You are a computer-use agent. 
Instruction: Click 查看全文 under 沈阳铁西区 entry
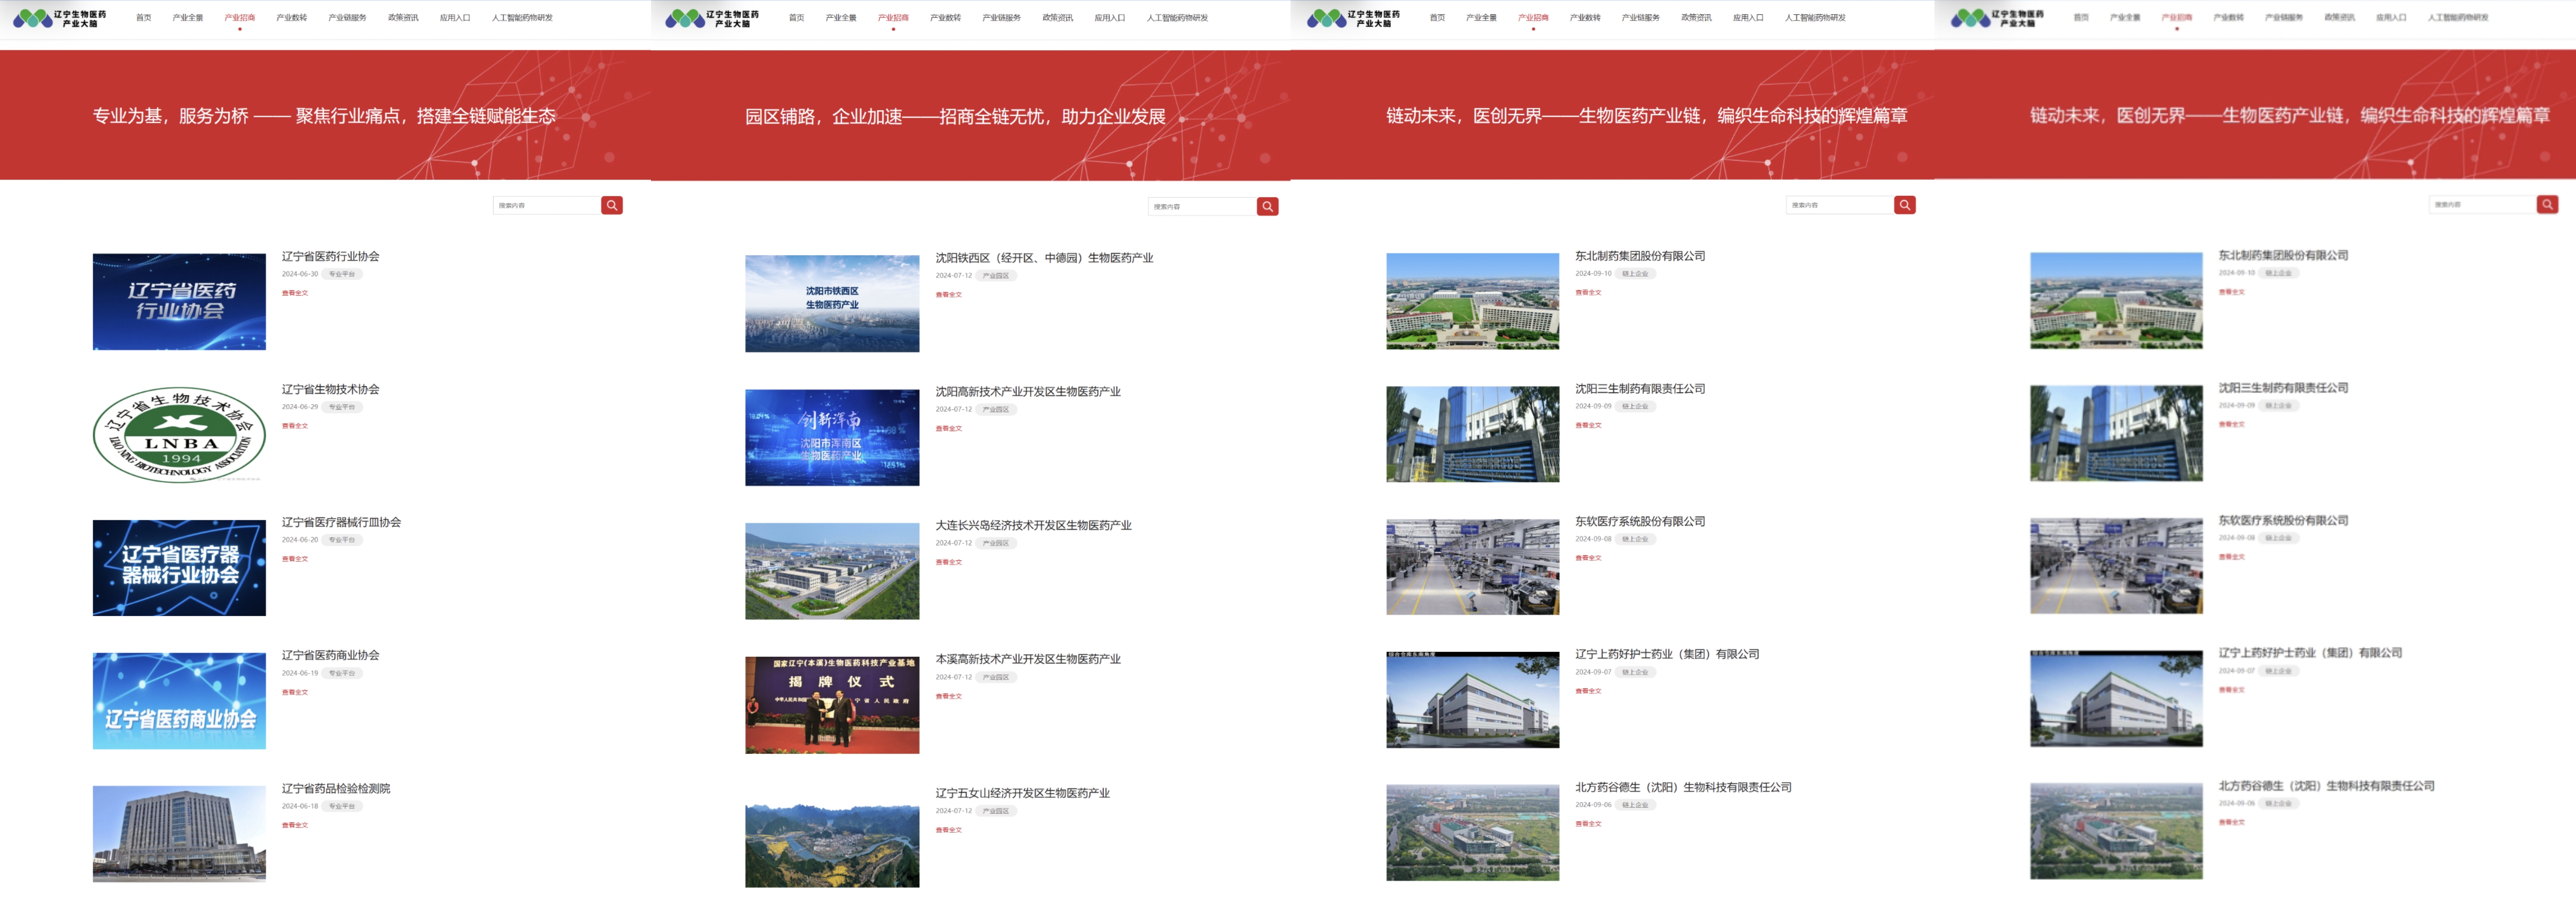[x=948, y=295]
